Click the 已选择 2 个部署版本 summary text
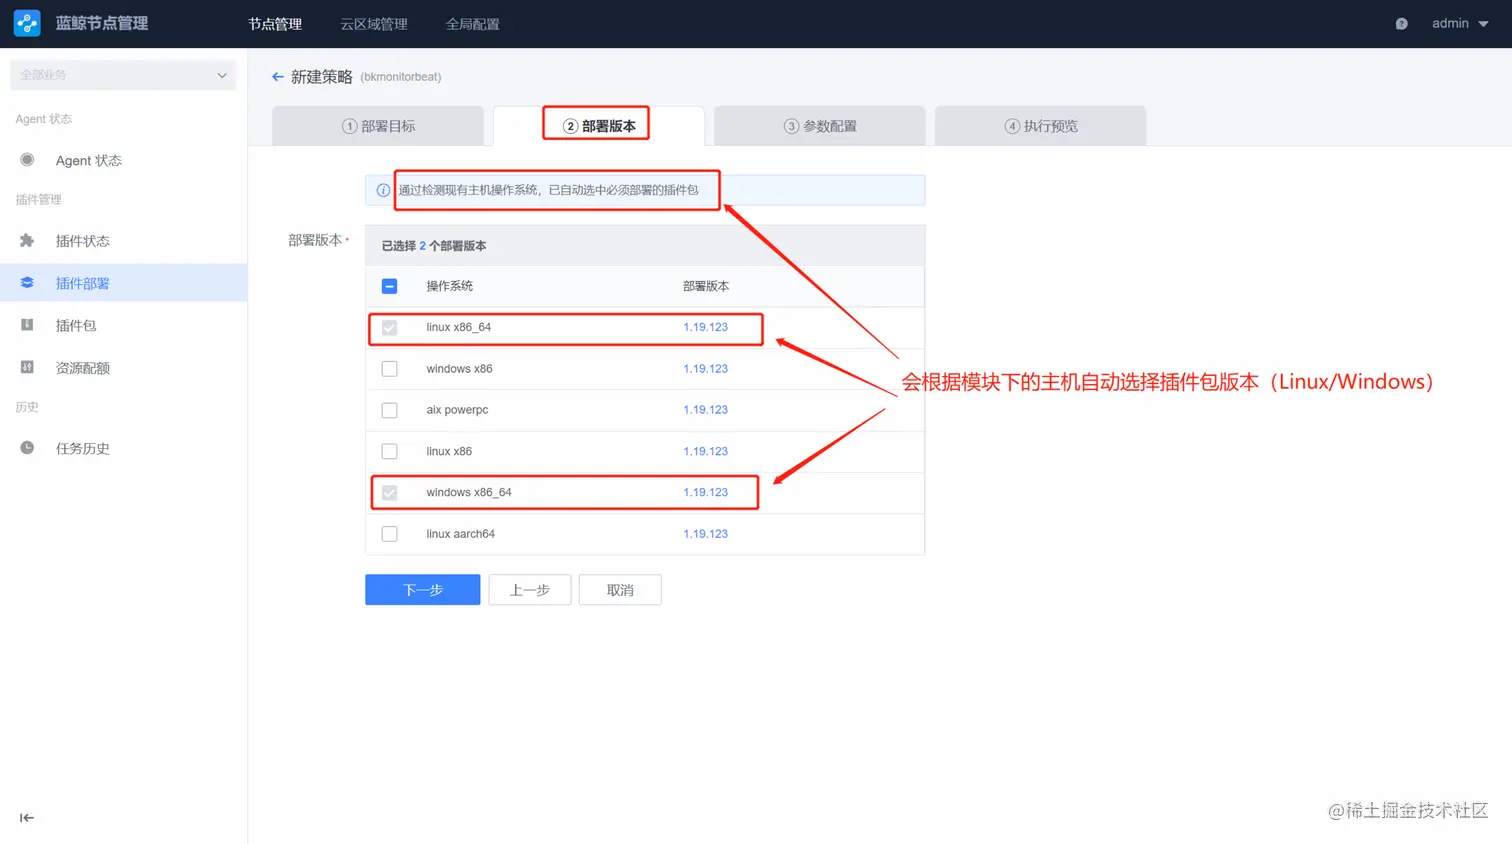The width and height of the screenshot is (1512, 844). pos(434,246)
